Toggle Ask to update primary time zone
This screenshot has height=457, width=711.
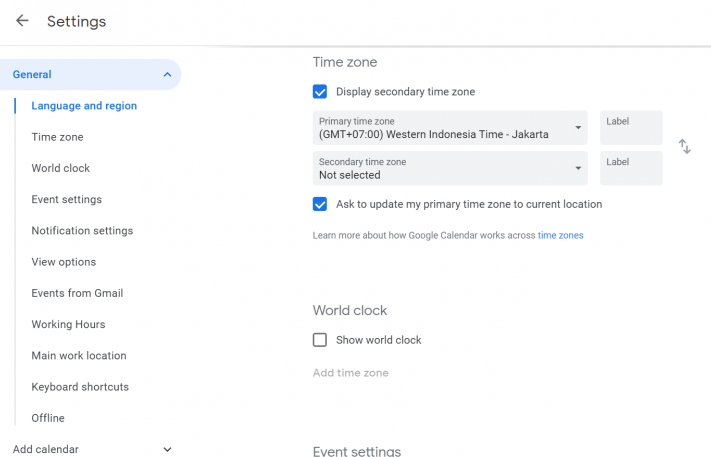(x=320, y=204)
